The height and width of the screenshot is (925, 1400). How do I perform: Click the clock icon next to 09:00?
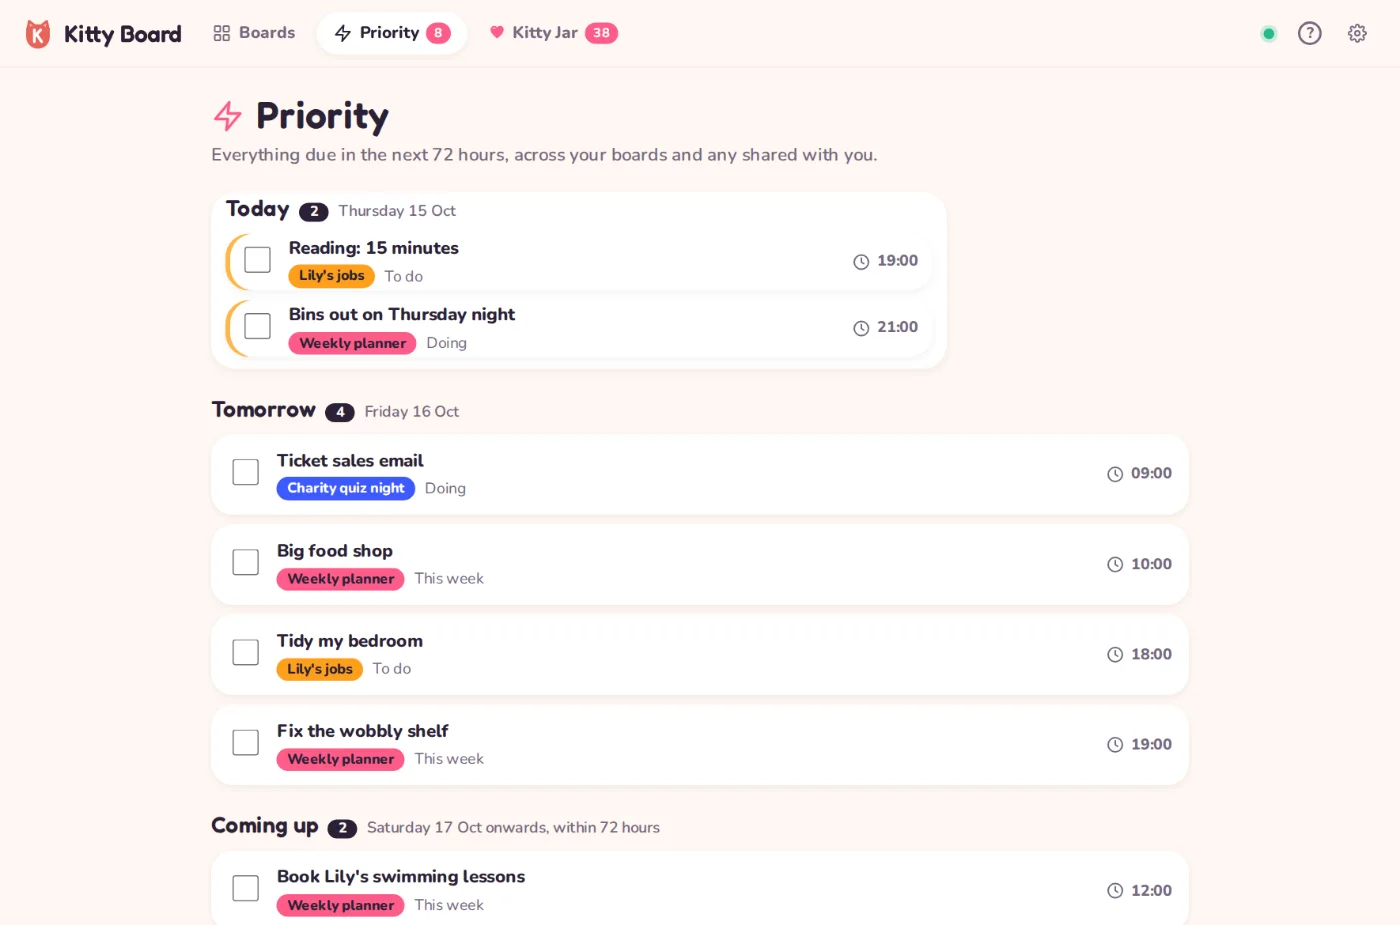point(1115,474)
